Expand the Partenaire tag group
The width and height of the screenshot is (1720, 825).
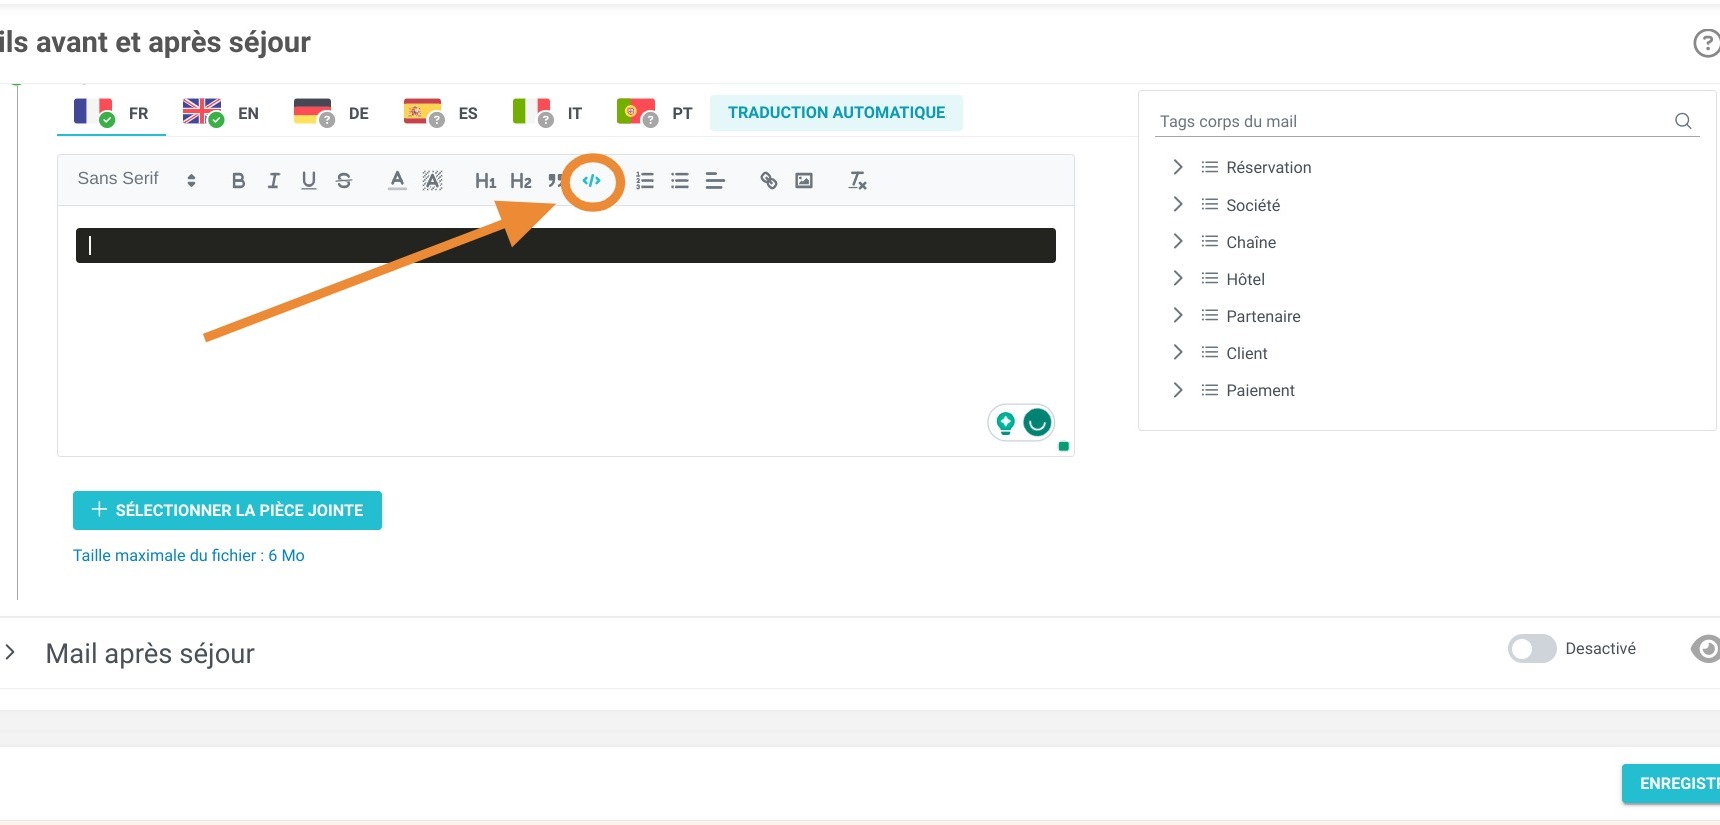tap(1178, 315)
